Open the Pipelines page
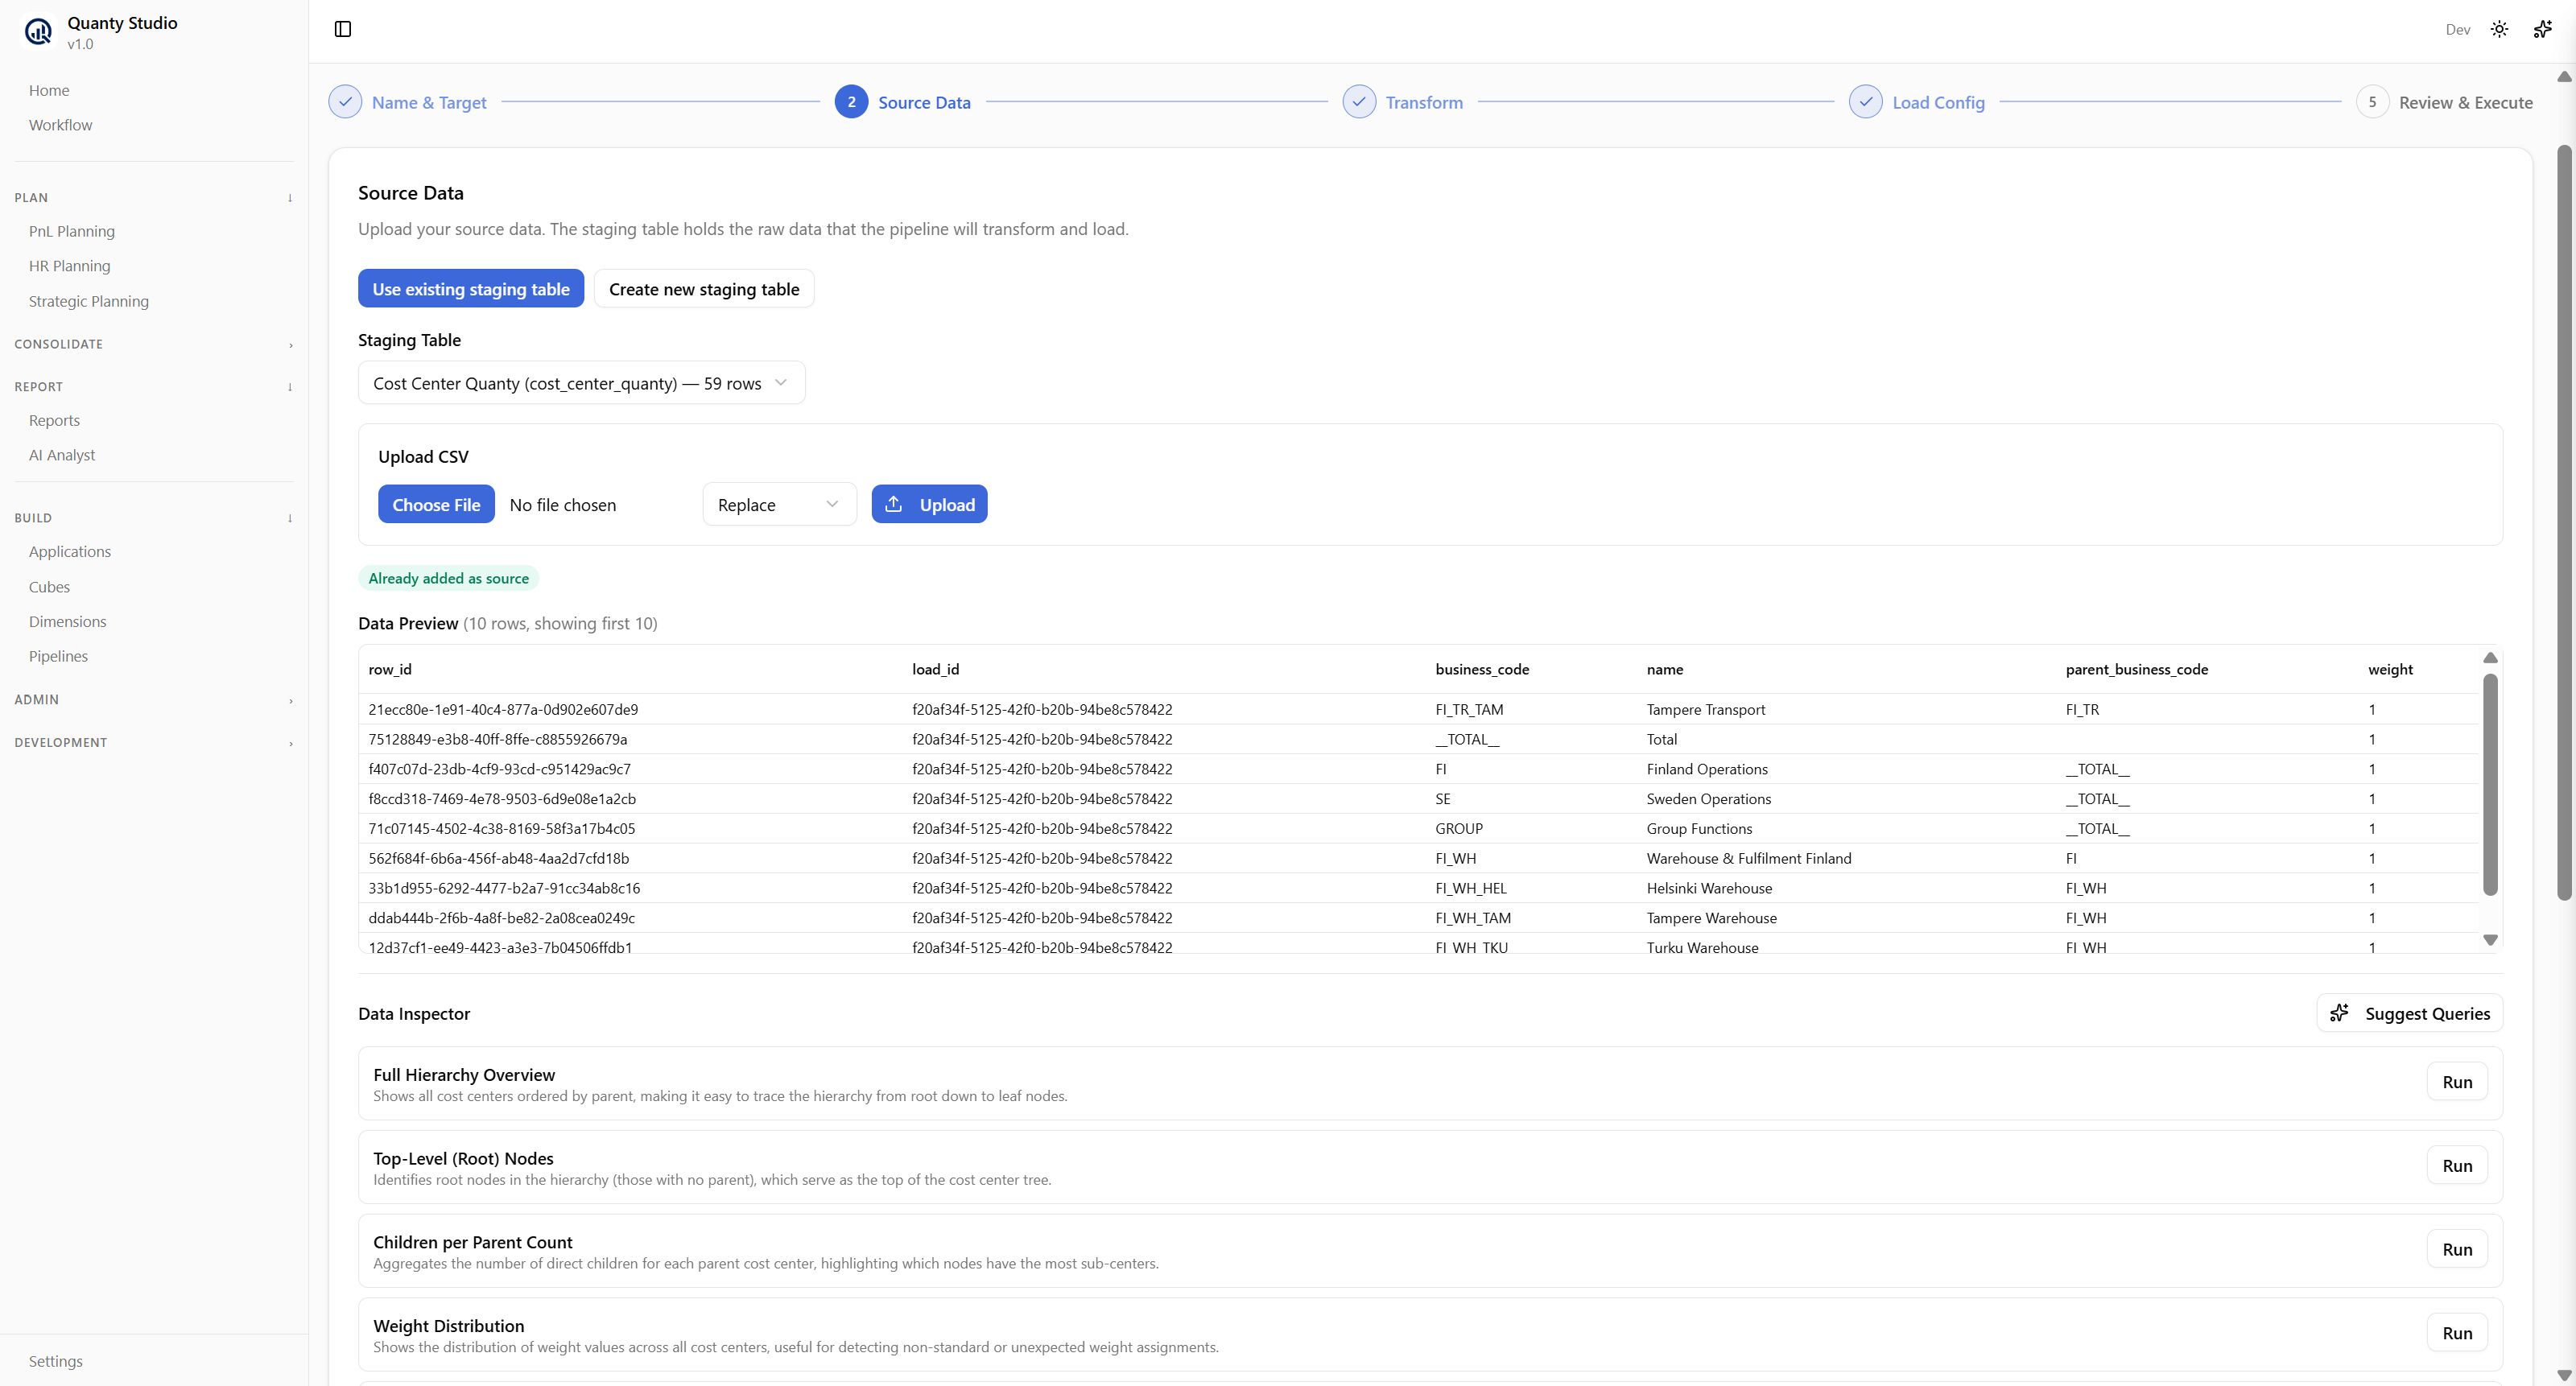 click(x=58, y=656)
